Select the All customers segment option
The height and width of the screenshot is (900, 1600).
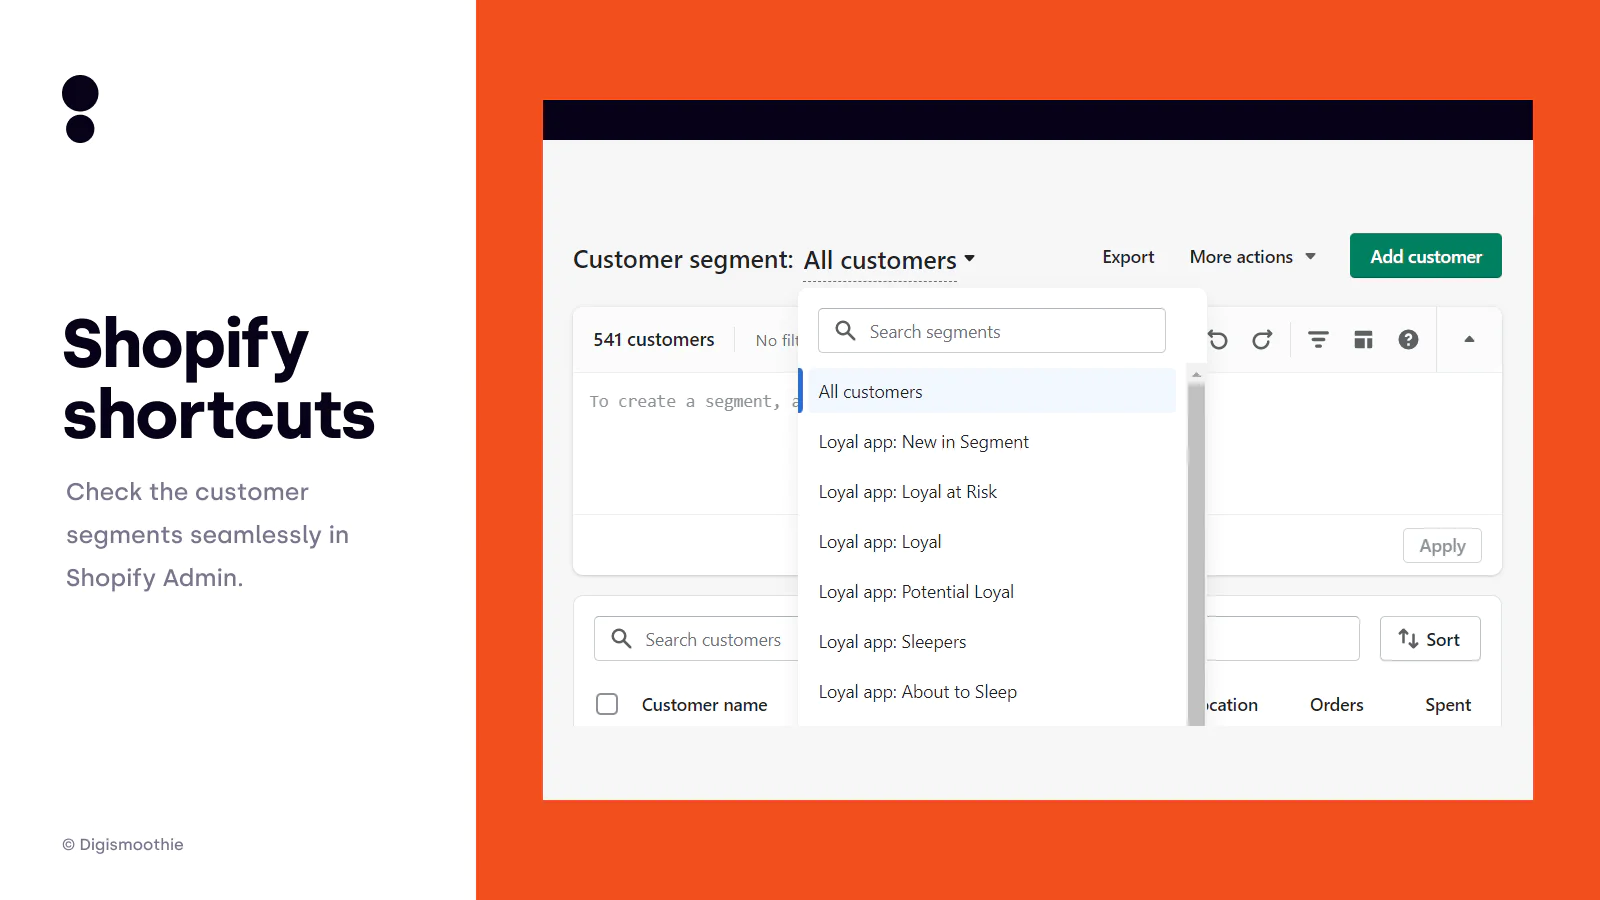tap(988, 391)
